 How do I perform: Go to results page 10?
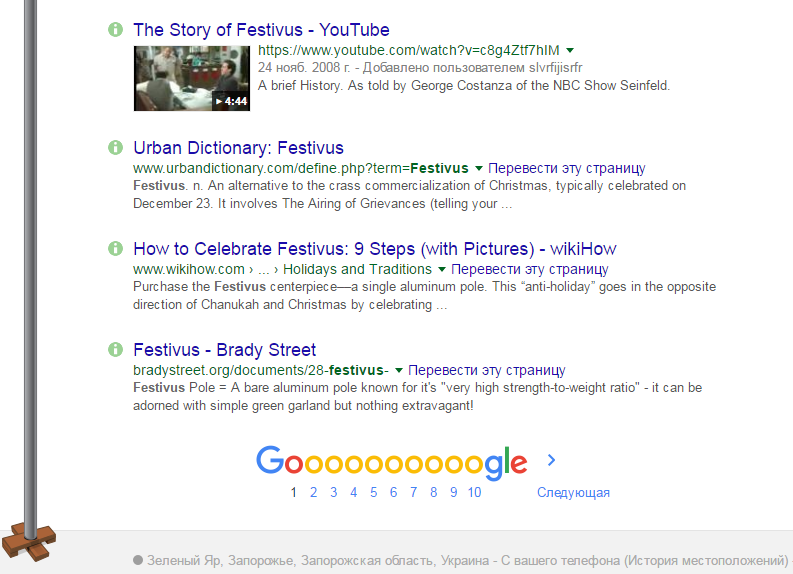click(x=474, y=492)
